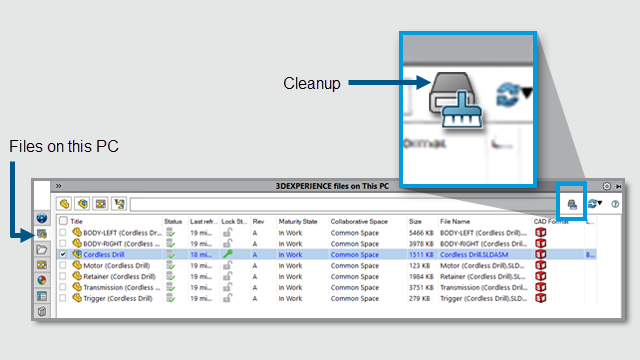Image resolution: width=640 pixels, height=360 pixels.
Task: Click the Cleanup disk-and-brush icon in toolbar
Action: click(x=572, y=204)
